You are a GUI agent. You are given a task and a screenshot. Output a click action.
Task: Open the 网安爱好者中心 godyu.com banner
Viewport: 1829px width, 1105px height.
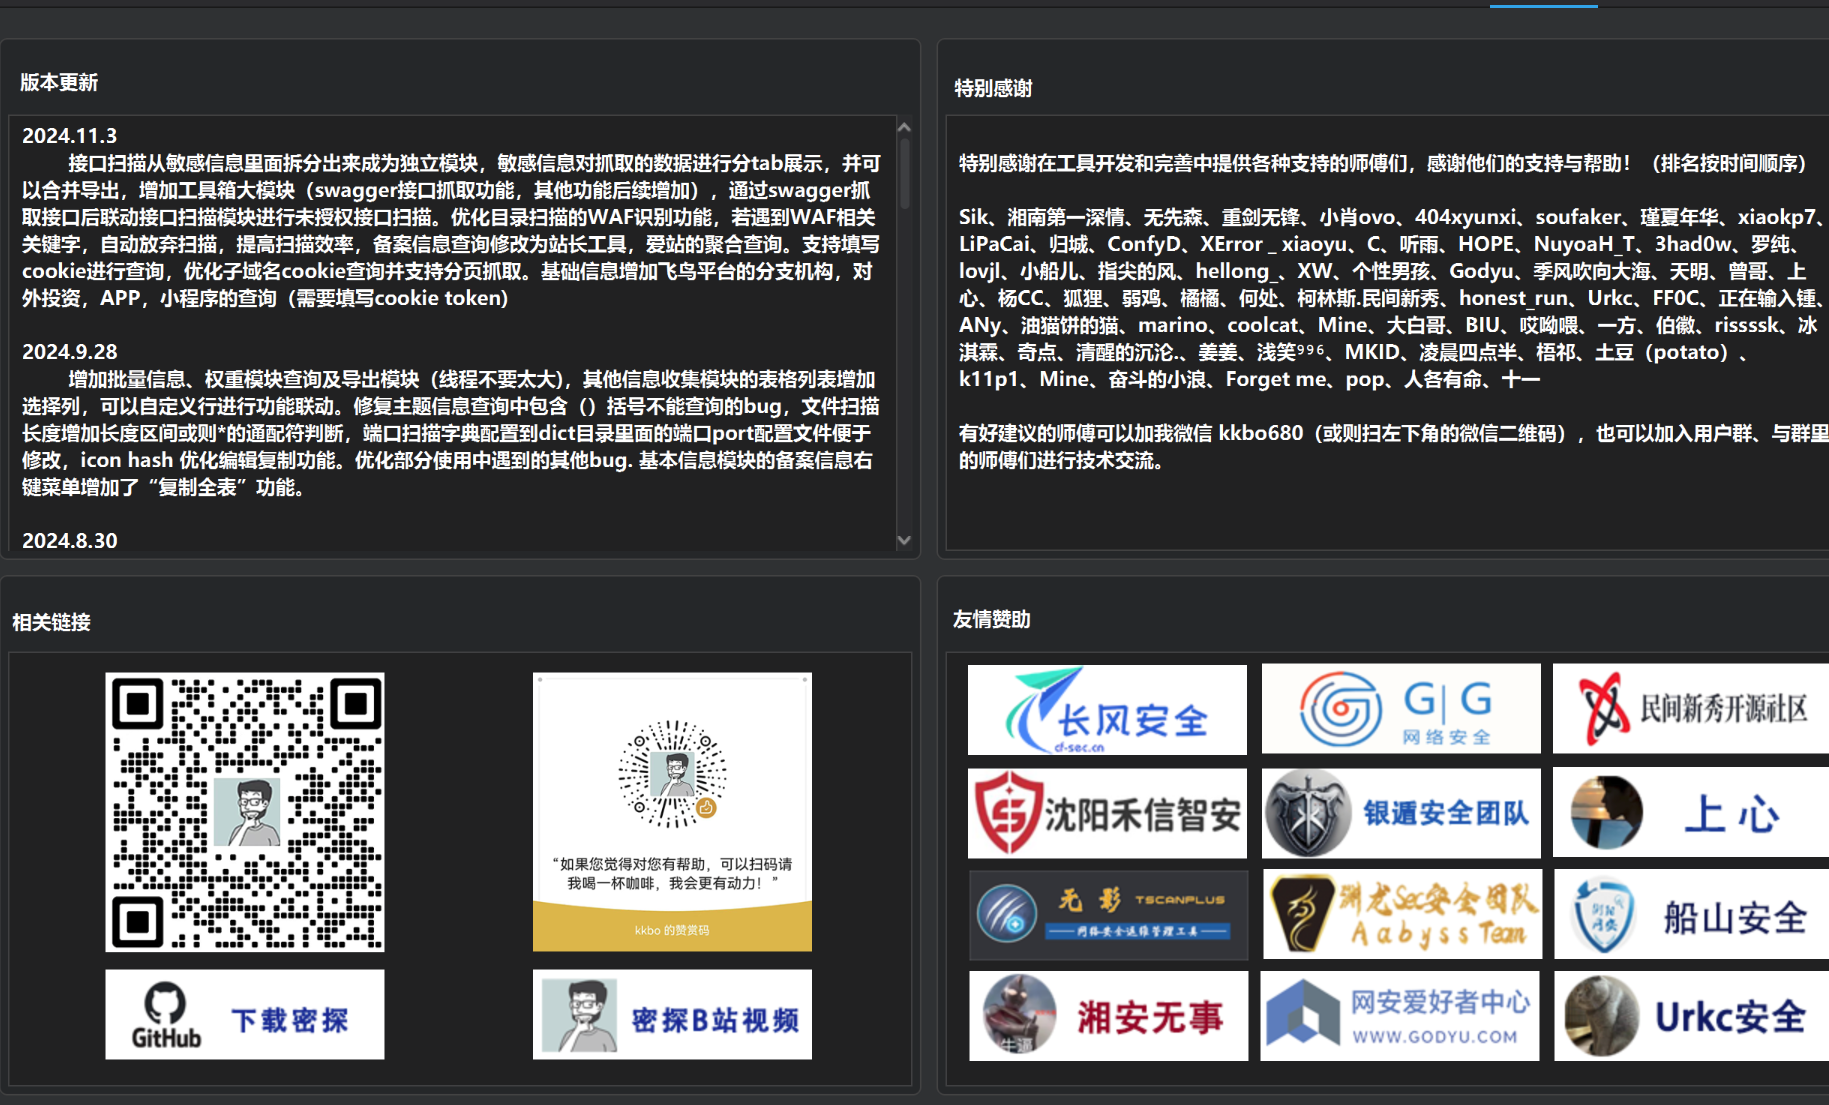tap(1401, 1016)
